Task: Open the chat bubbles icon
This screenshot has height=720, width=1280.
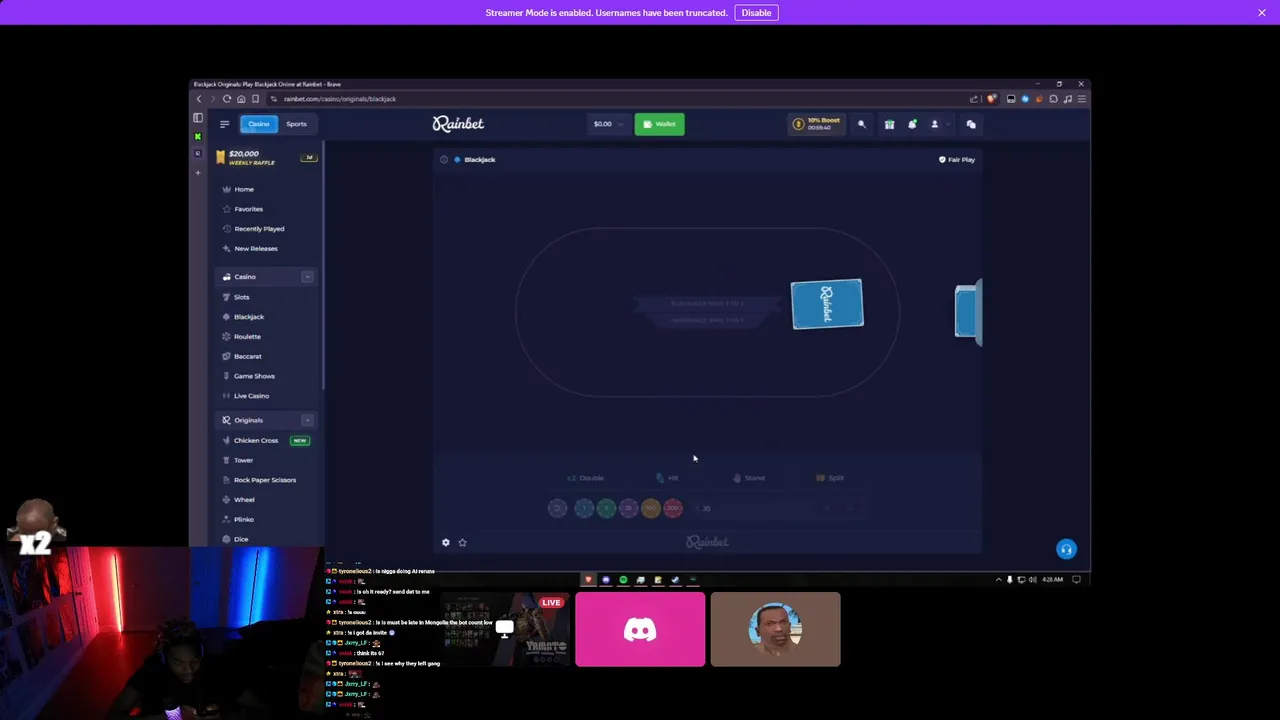Action: (x=971, y=124)
